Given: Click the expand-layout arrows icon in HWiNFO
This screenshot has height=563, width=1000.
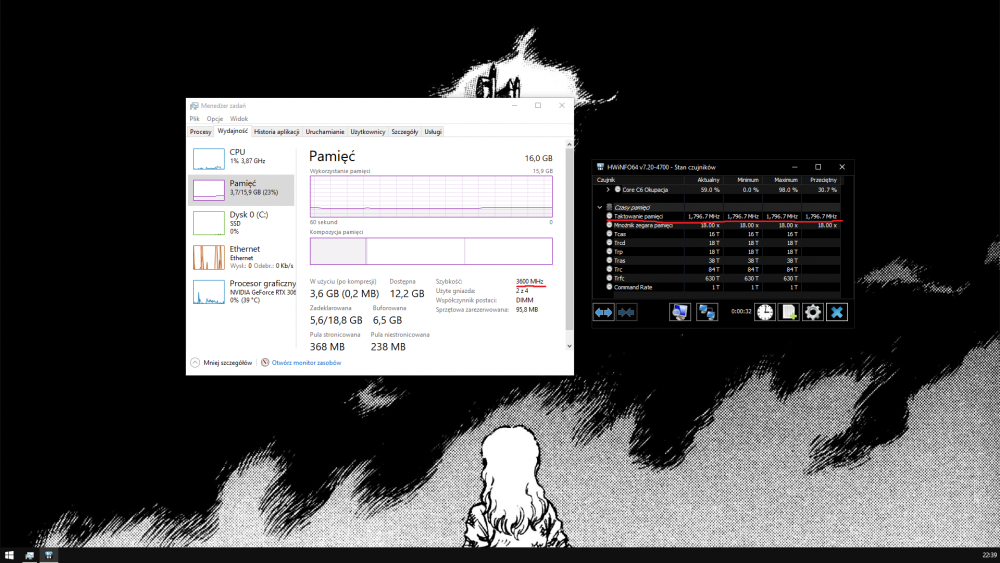Looking at the screenshot, I should point(603,312).
